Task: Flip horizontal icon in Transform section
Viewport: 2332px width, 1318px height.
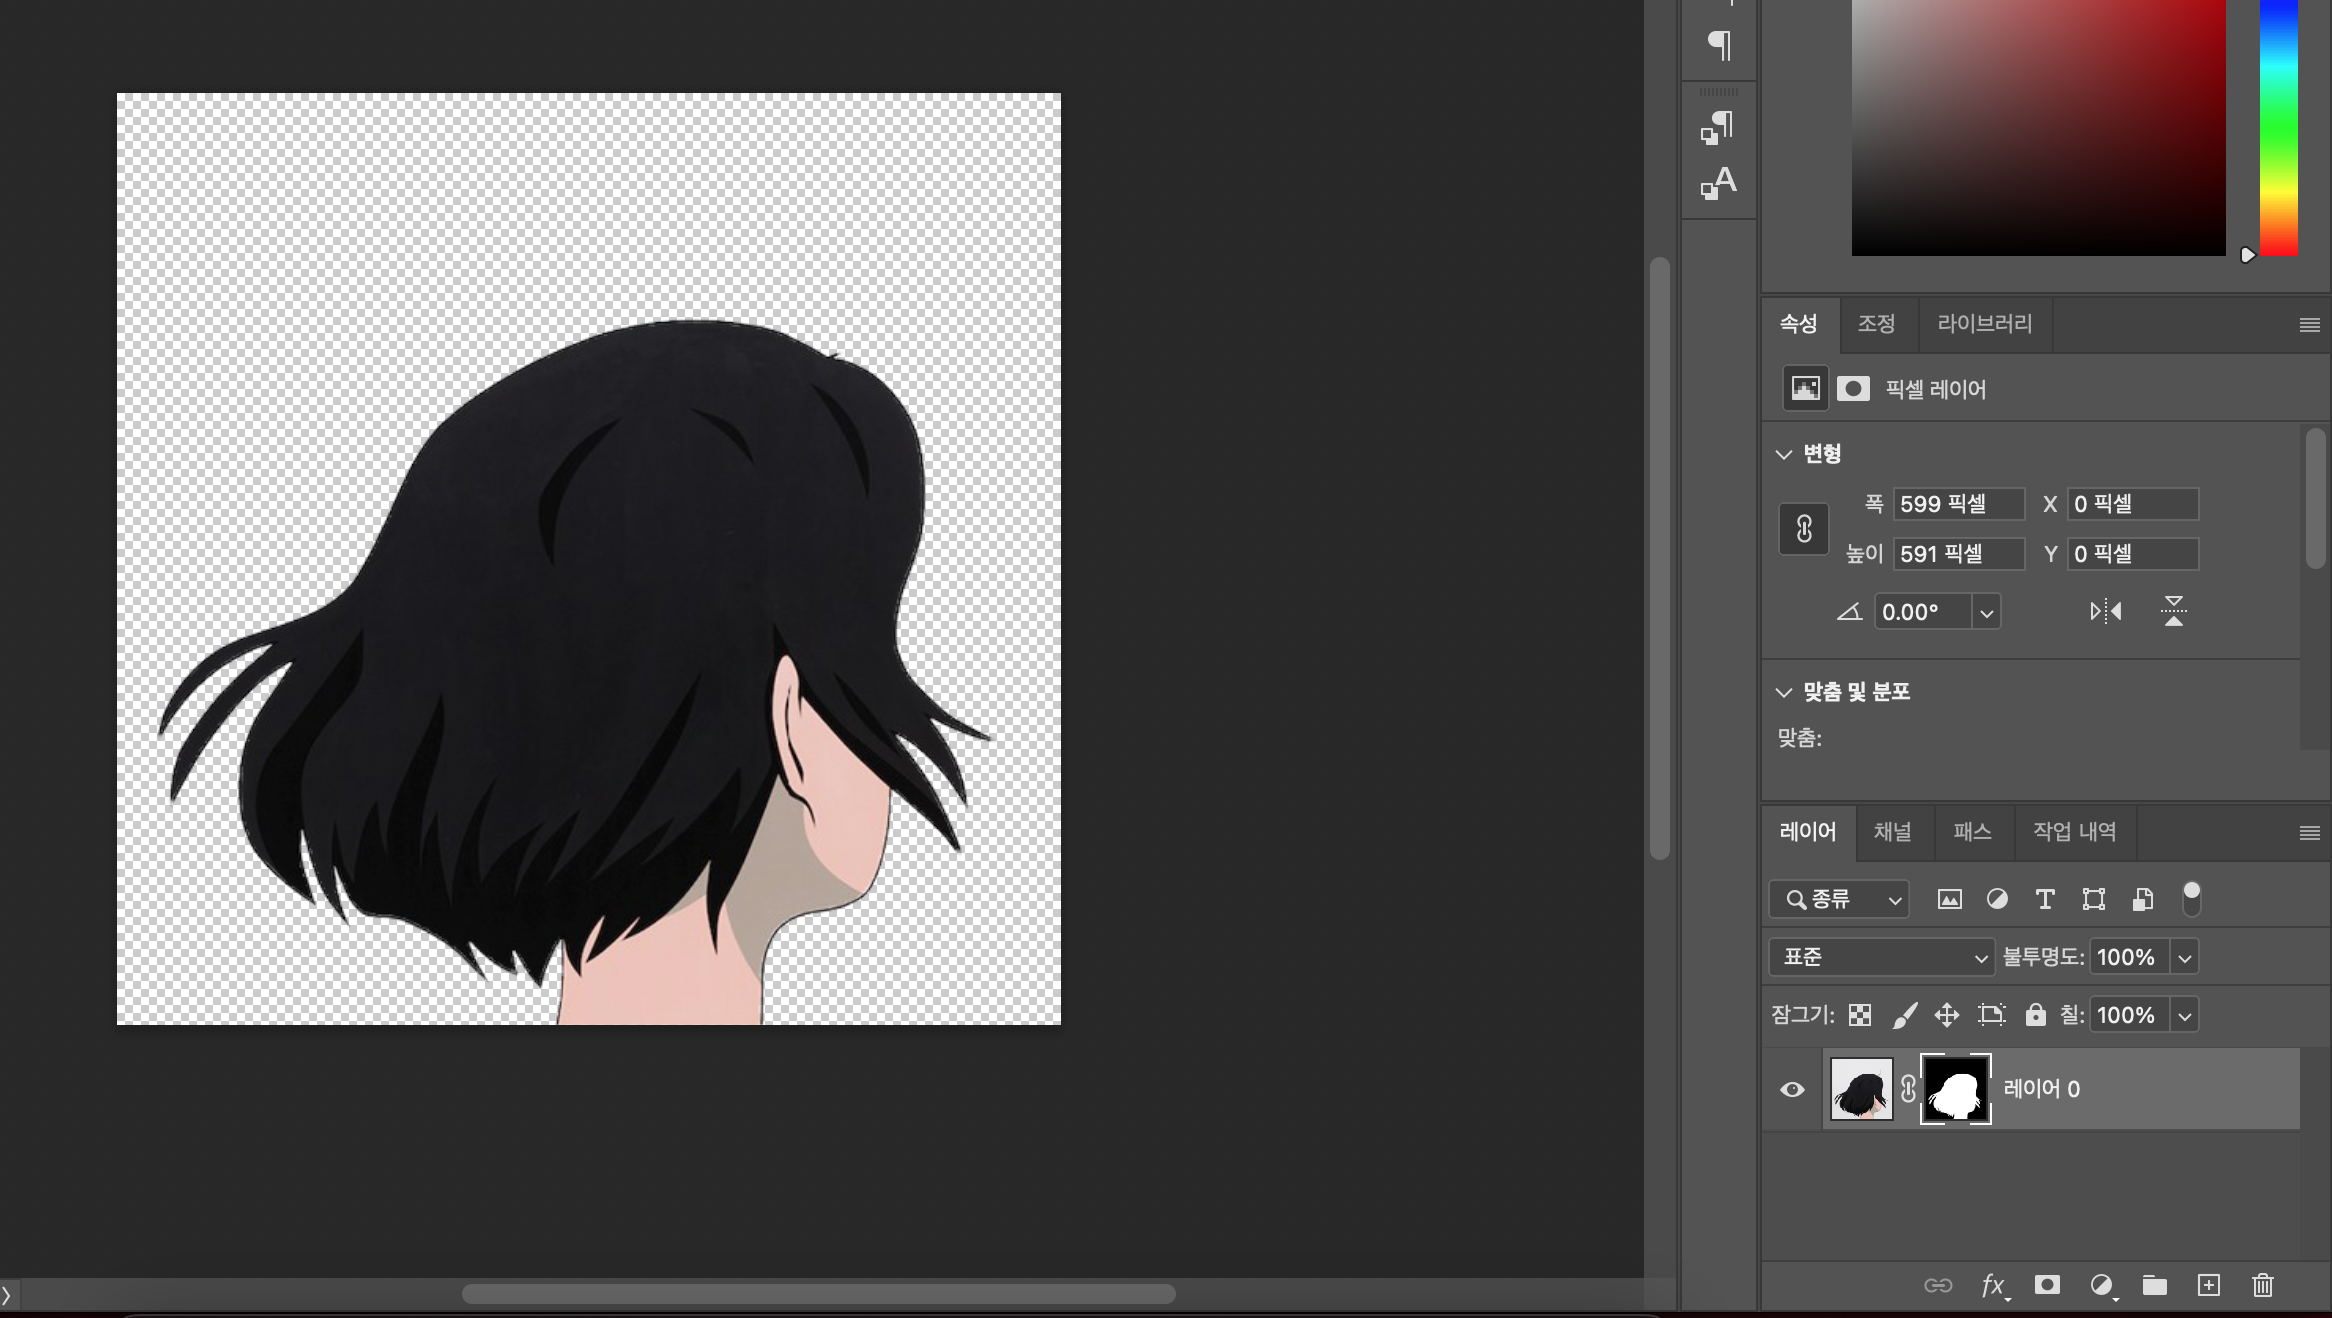Action: pyautogui.click(x=2105, y=611)
